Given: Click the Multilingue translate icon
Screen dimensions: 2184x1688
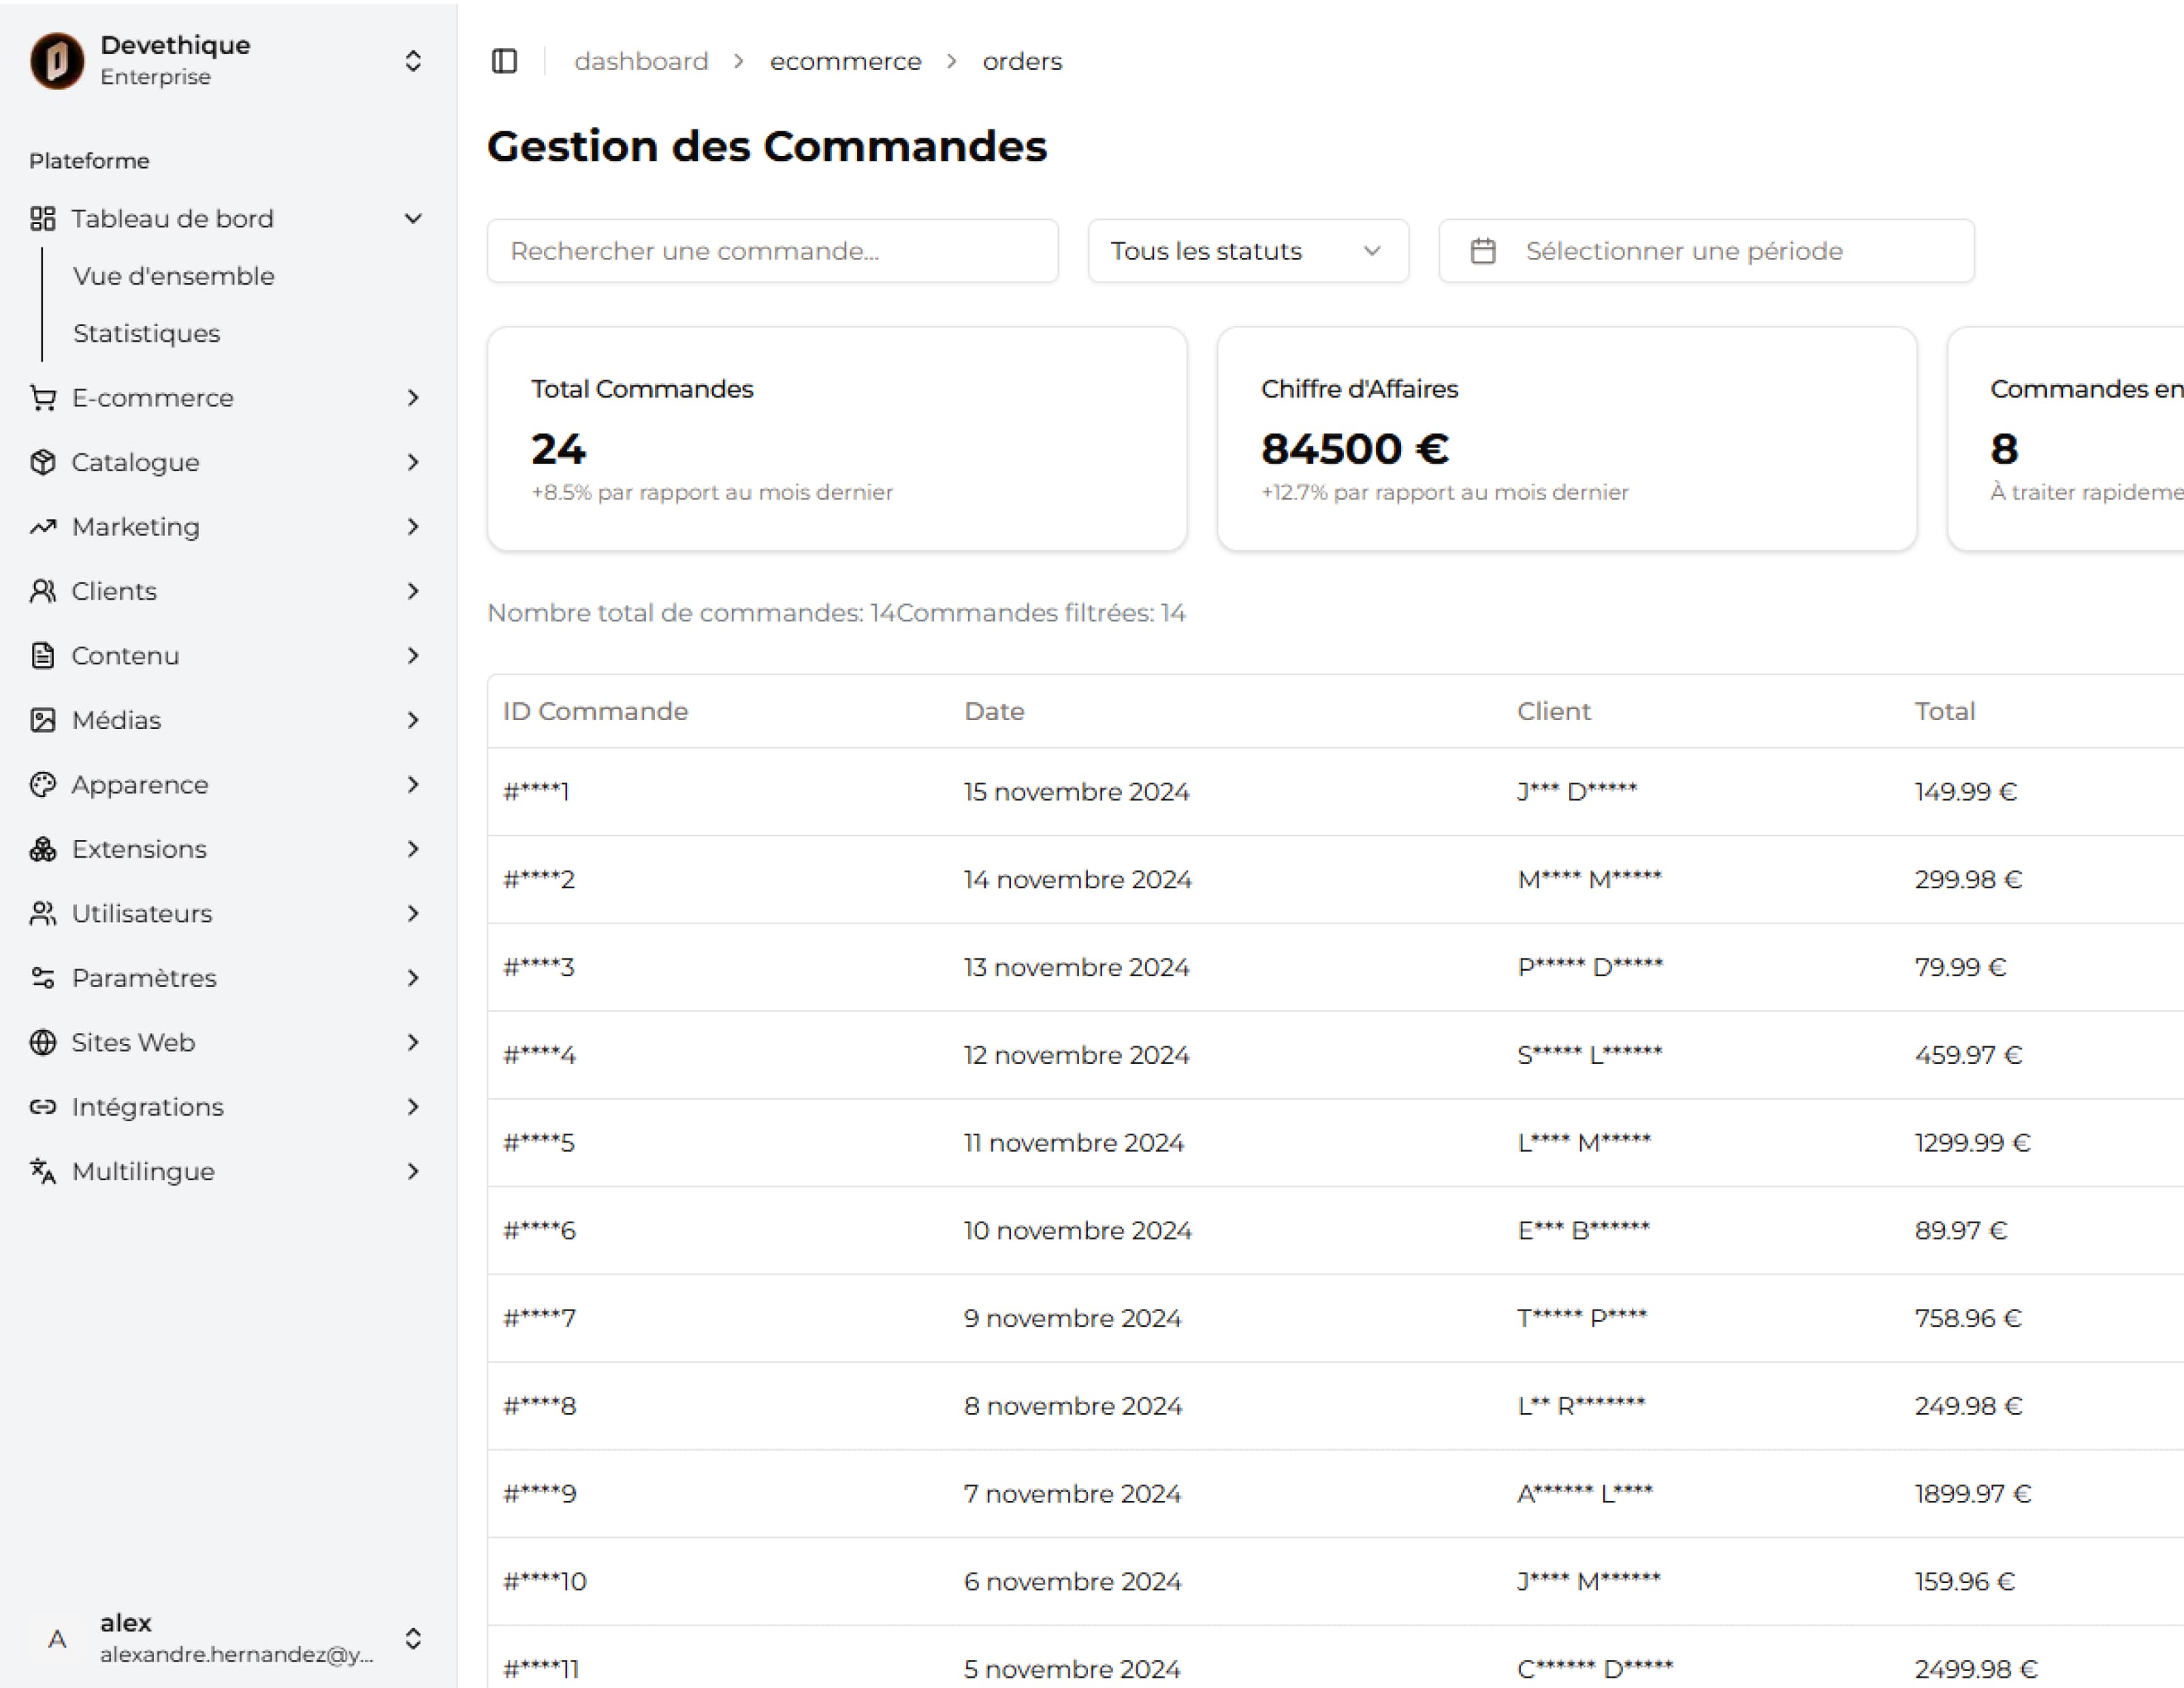Looking at the screenshot, I should (x=42, y=1171).
